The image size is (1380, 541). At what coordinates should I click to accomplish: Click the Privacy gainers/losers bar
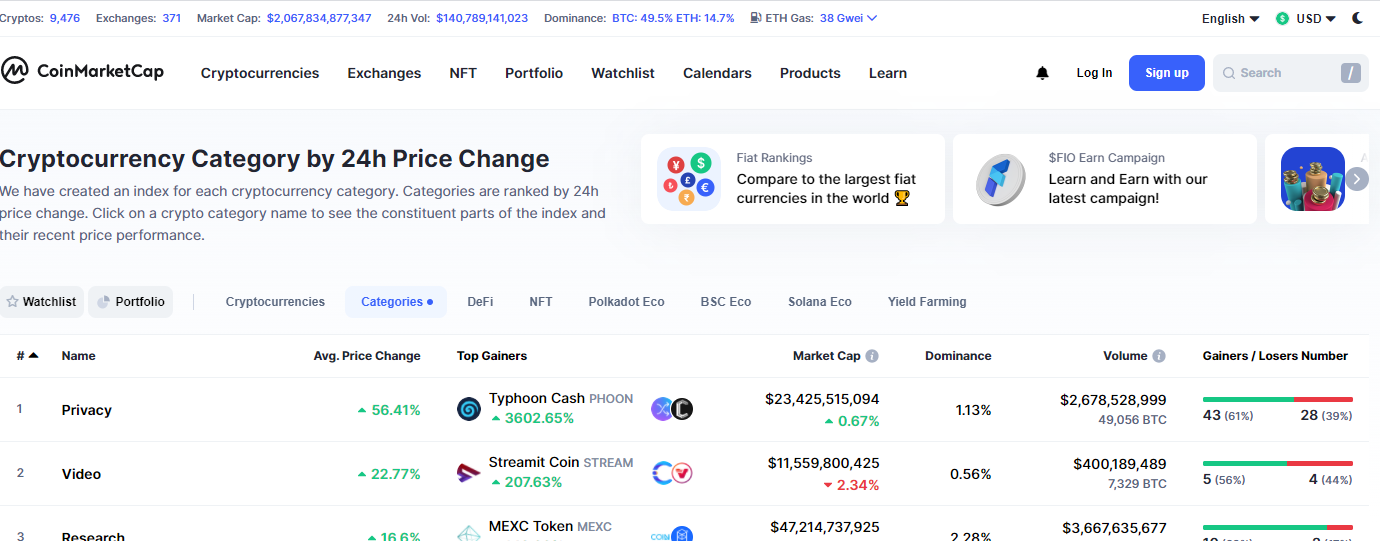pyautogui.click(x=1278, y=399)
